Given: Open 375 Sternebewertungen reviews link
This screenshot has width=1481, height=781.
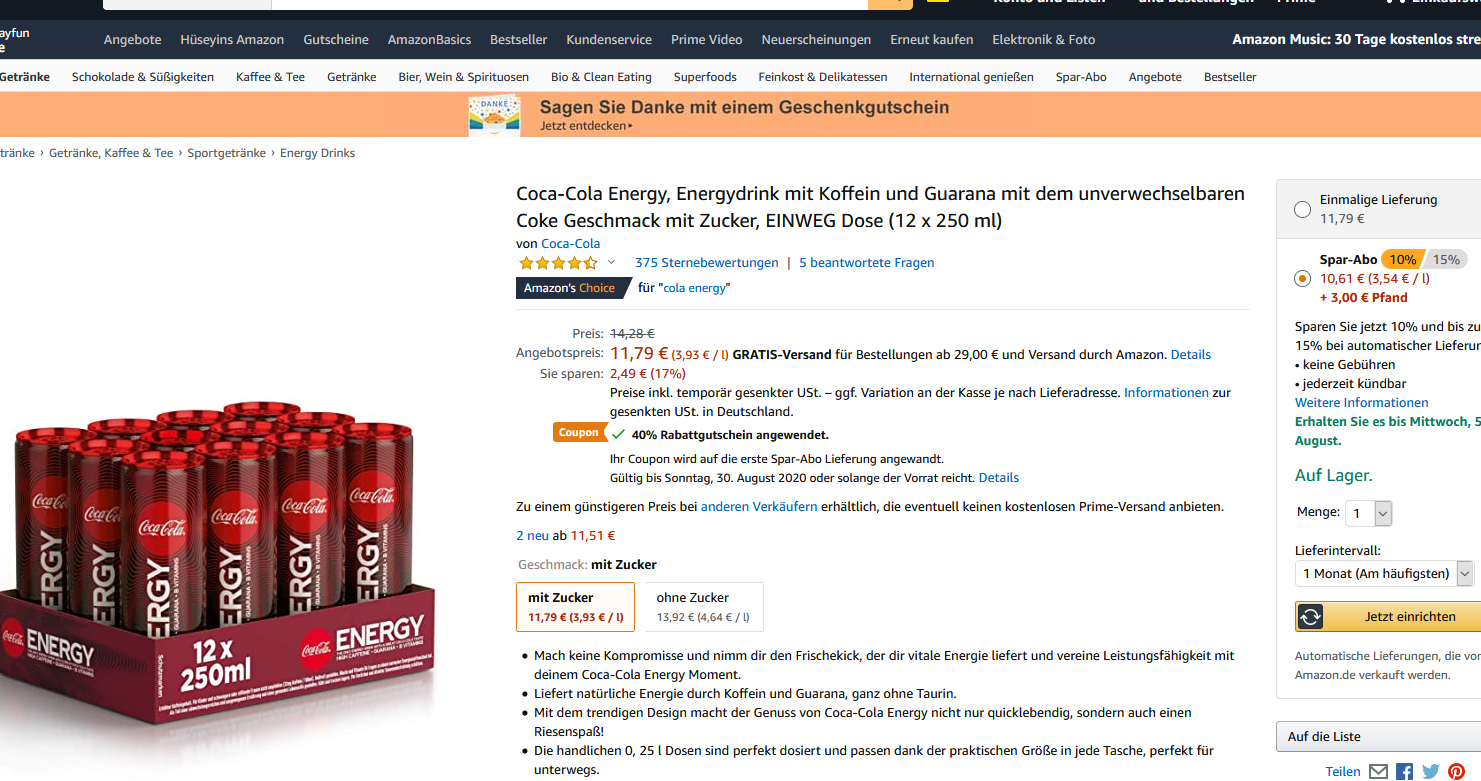Looking at the screenshot, I should click(706, 263).
